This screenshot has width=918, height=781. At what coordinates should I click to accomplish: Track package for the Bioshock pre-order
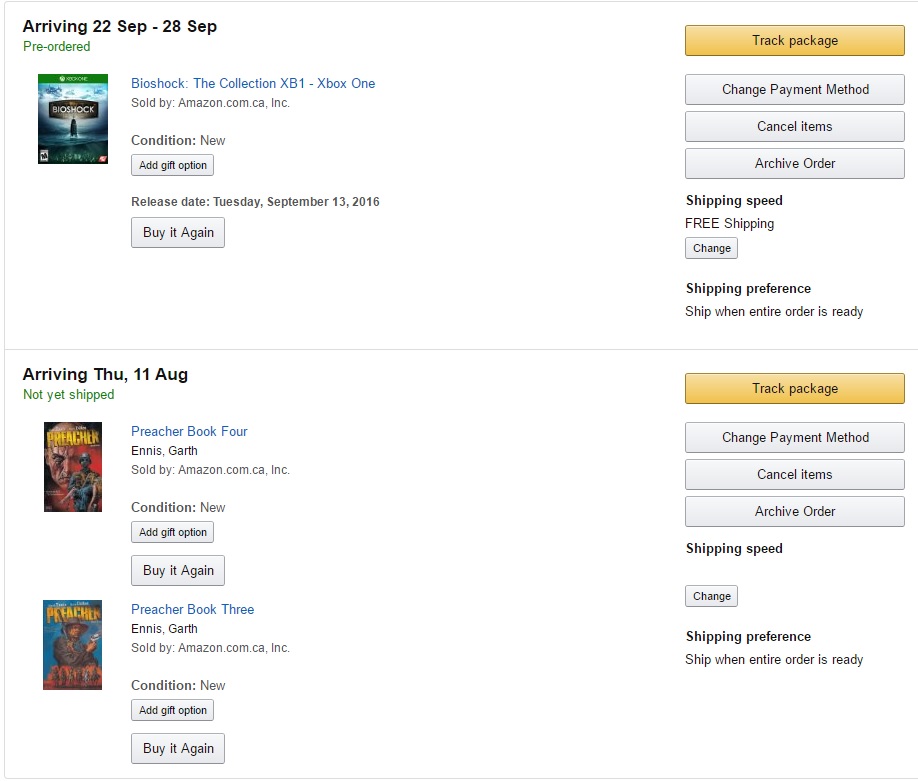794,41
